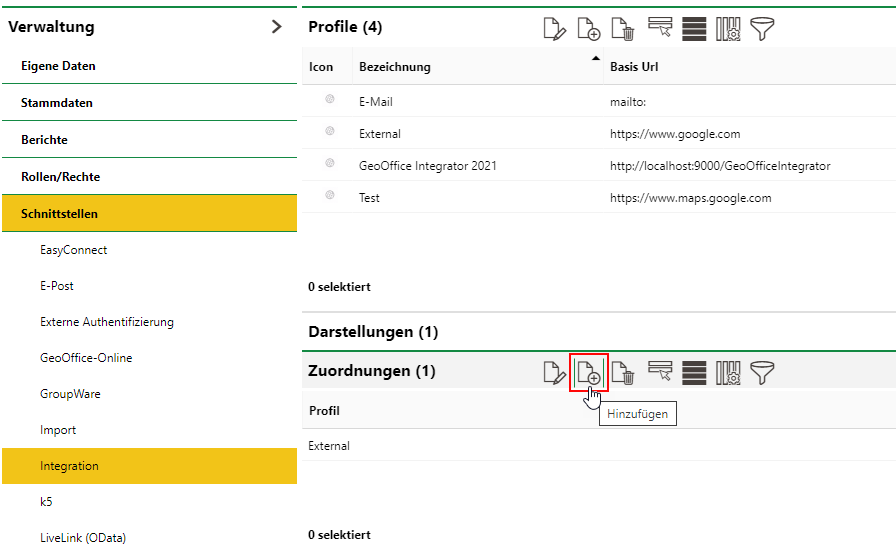Select the radio icon of the Test row
The height and width of the screenshot is (552, 896).
coord(329,196)
